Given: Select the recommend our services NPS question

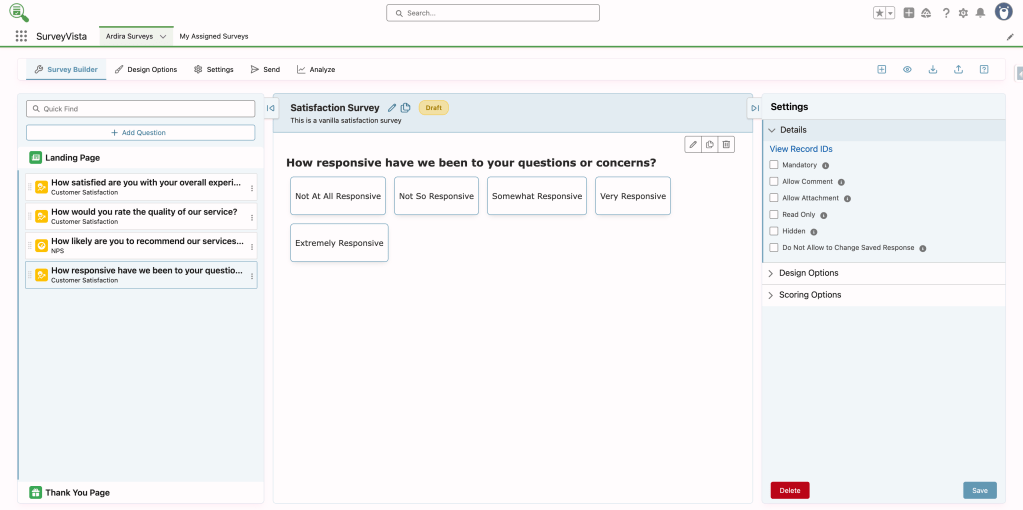Looking at the screenshot, I should 141,245.
